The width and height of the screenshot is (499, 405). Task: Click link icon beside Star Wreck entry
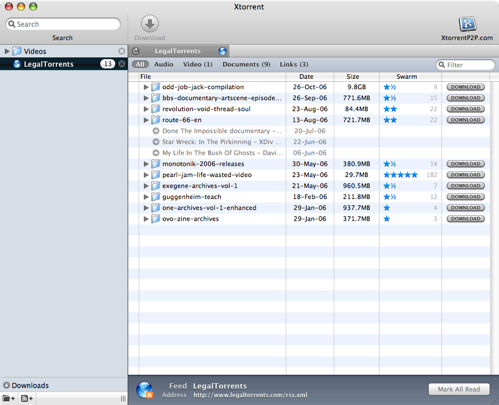[x=156, y=142]
